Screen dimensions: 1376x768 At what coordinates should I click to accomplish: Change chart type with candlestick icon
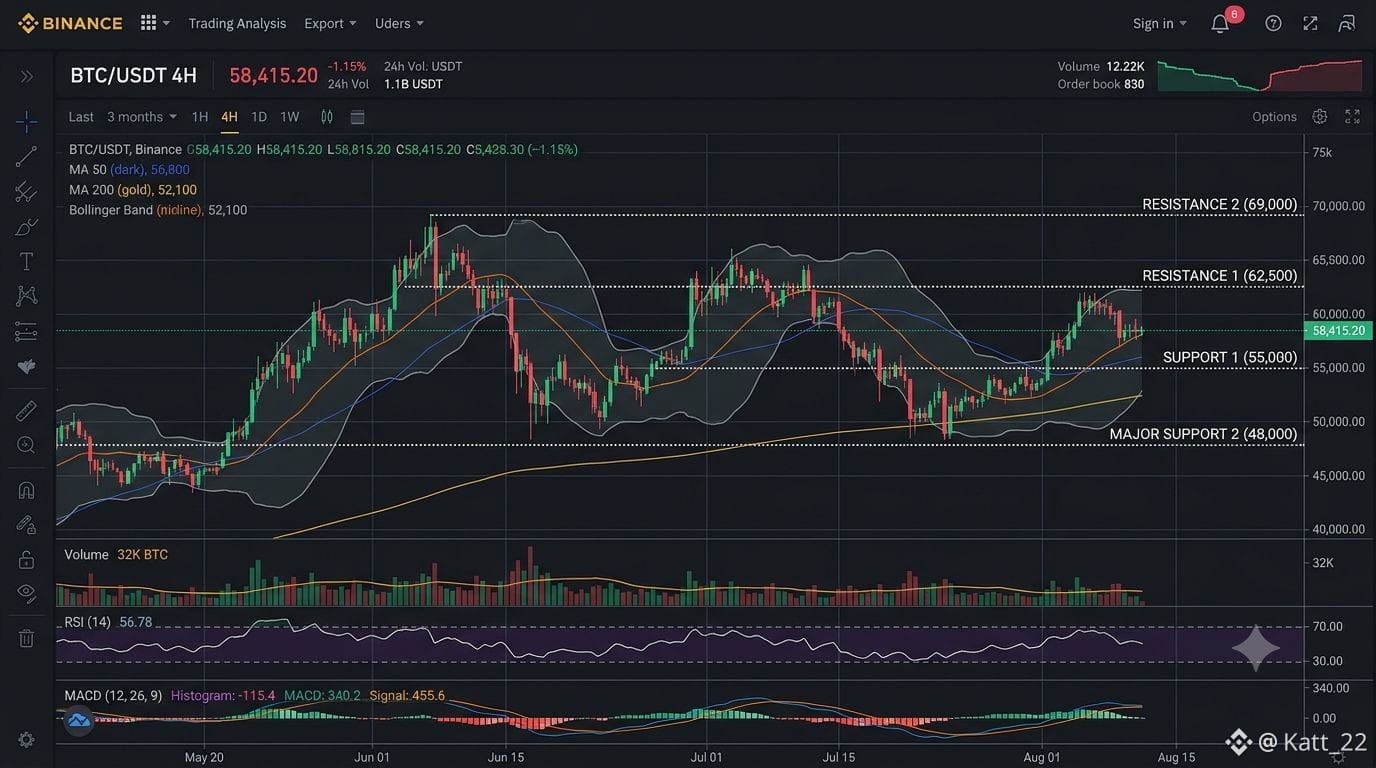(326, 117)
